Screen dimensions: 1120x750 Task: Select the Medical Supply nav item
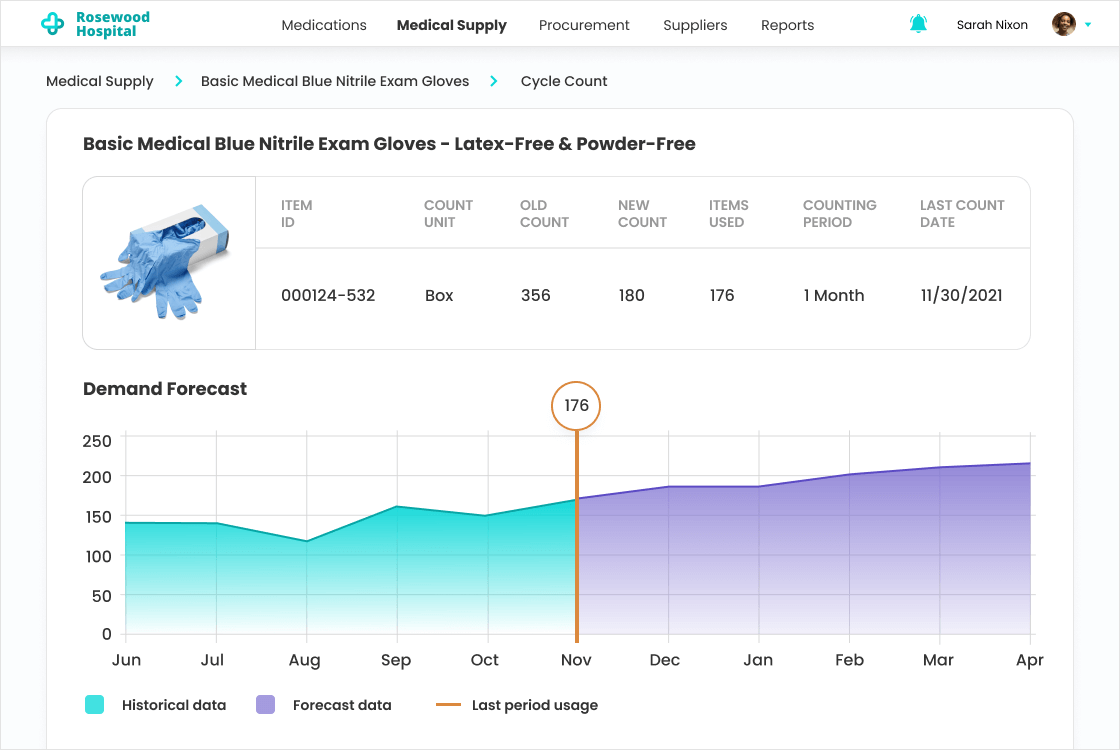click(x=451, y=25)
